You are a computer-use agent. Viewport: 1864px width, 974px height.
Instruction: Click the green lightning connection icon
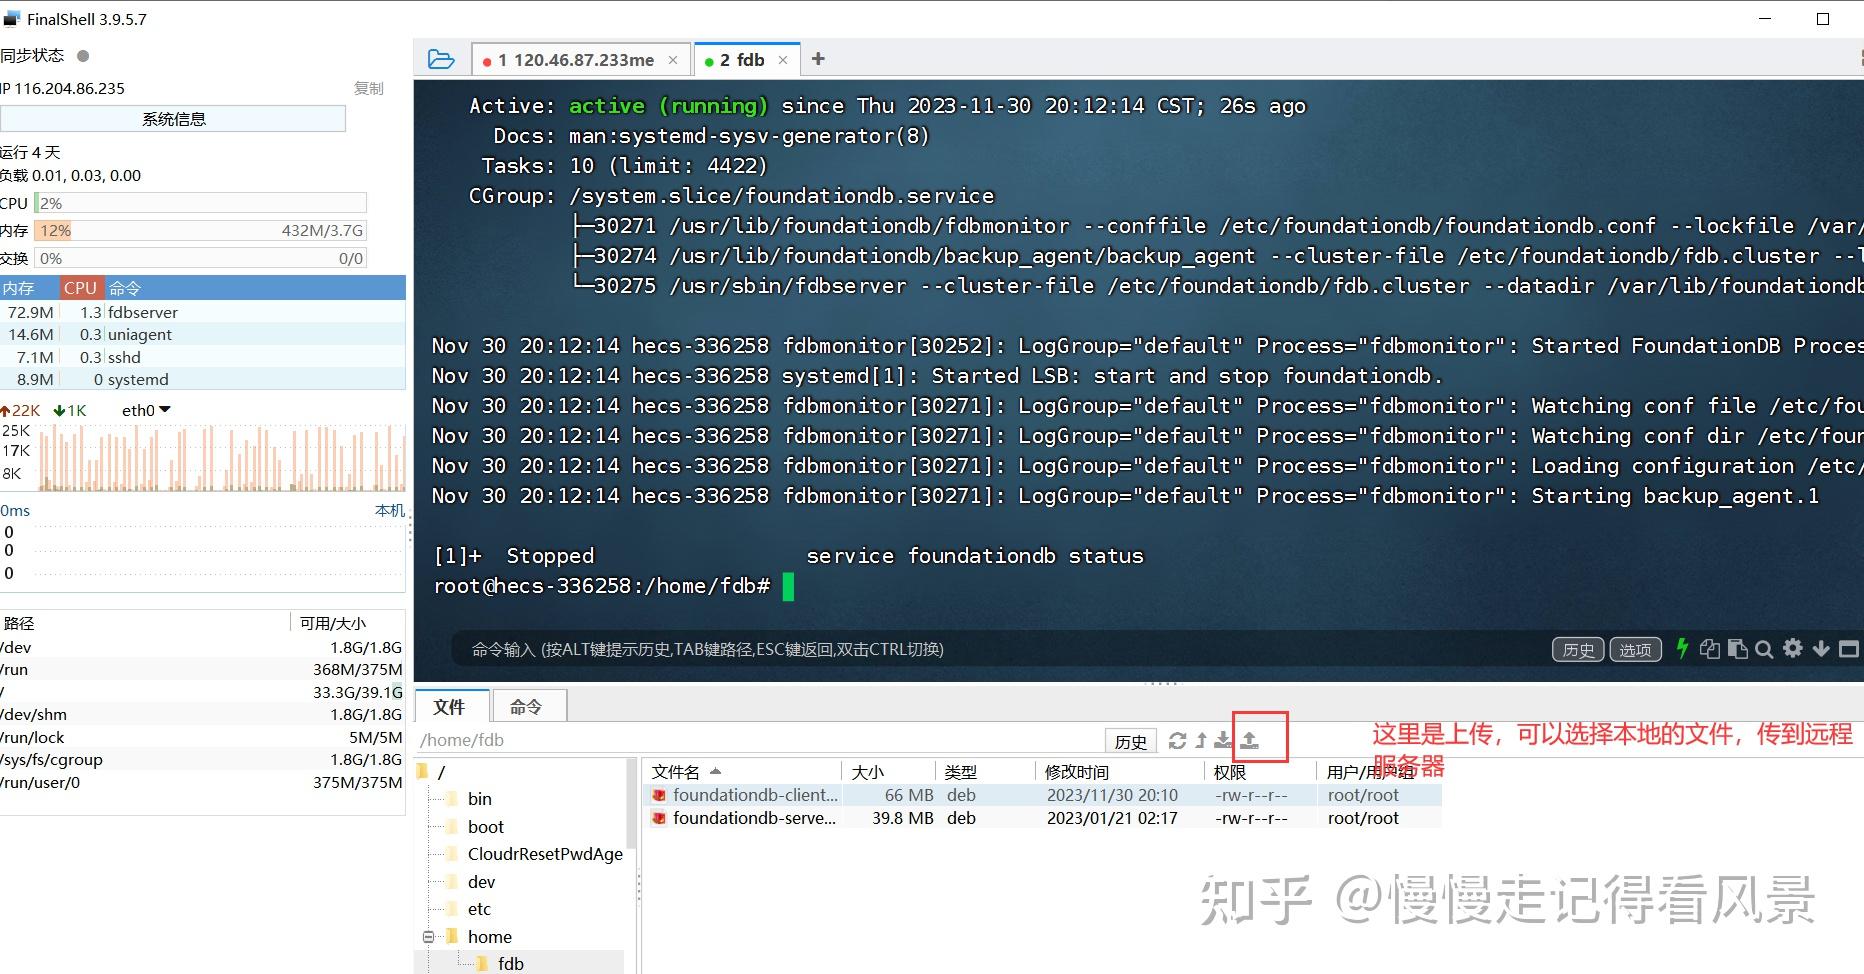tap(1681, 649)
